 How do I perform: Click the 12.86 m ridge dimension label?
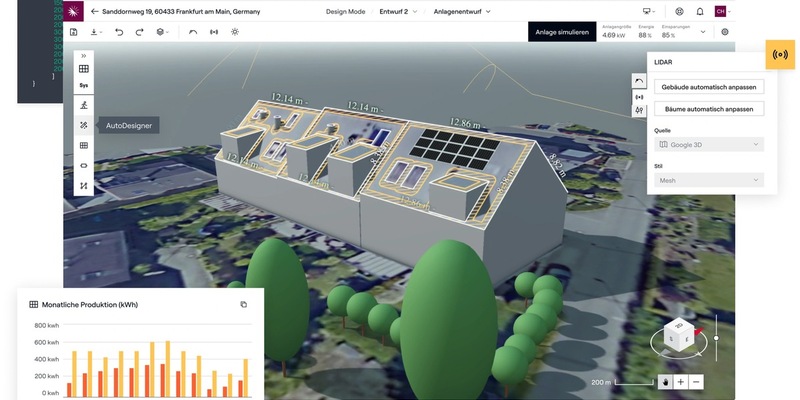[x=466, y=123]
